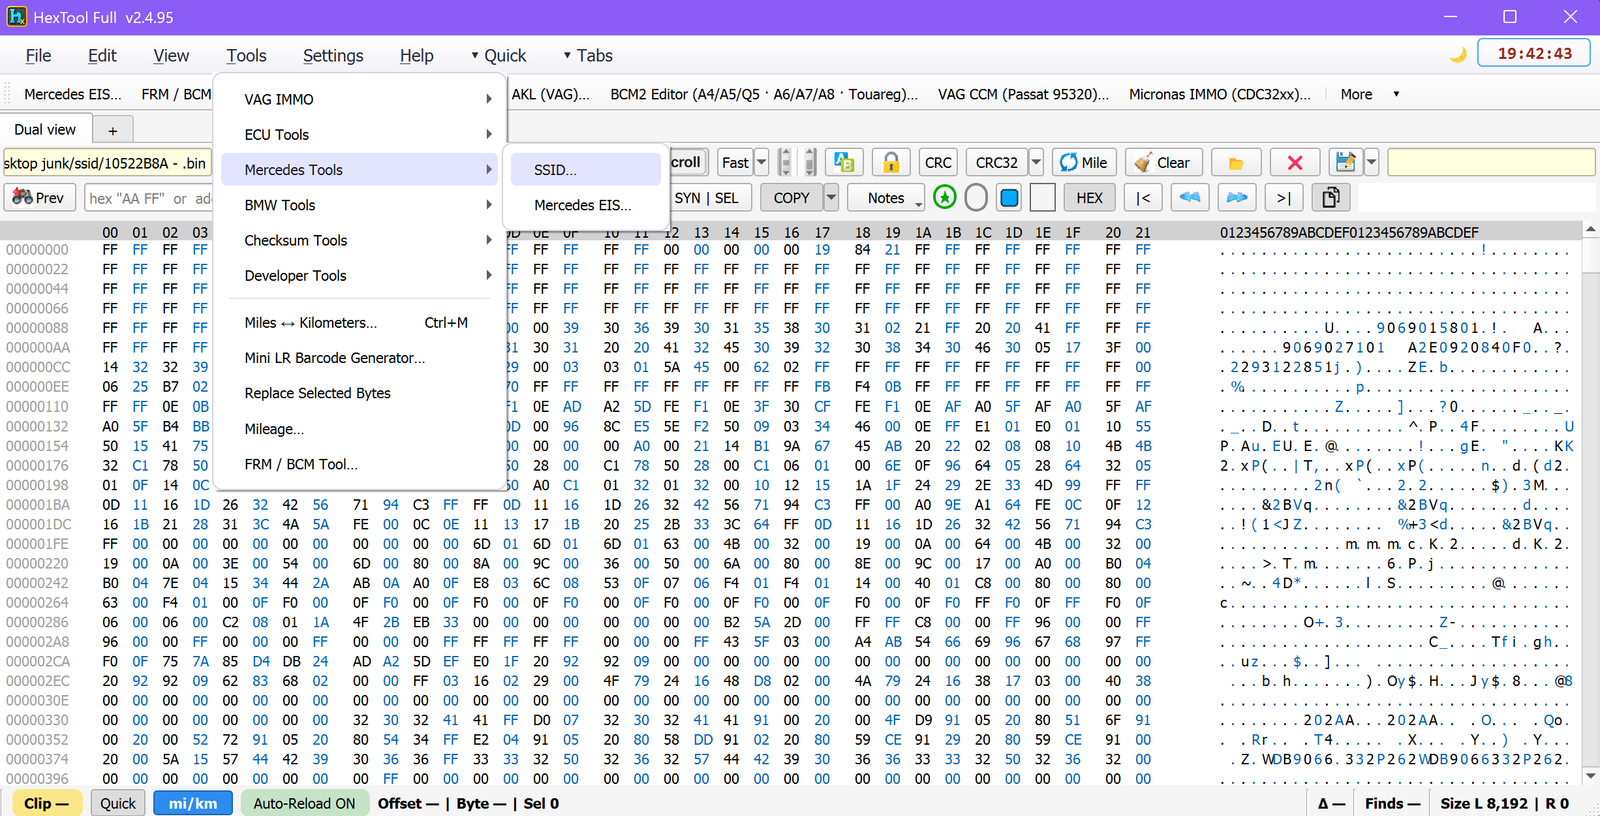Open the Tabs dropdown menu

click(x=588, y=56)
